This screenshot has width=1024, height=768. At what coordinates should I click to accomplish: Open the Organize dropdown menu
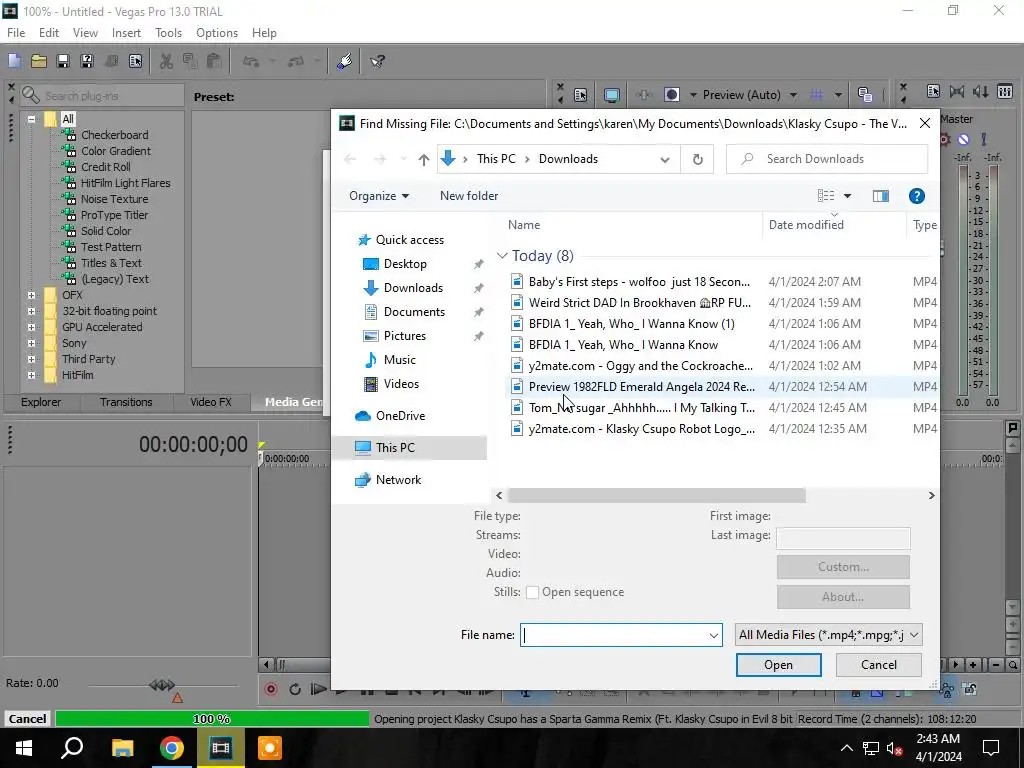(379, 196)
